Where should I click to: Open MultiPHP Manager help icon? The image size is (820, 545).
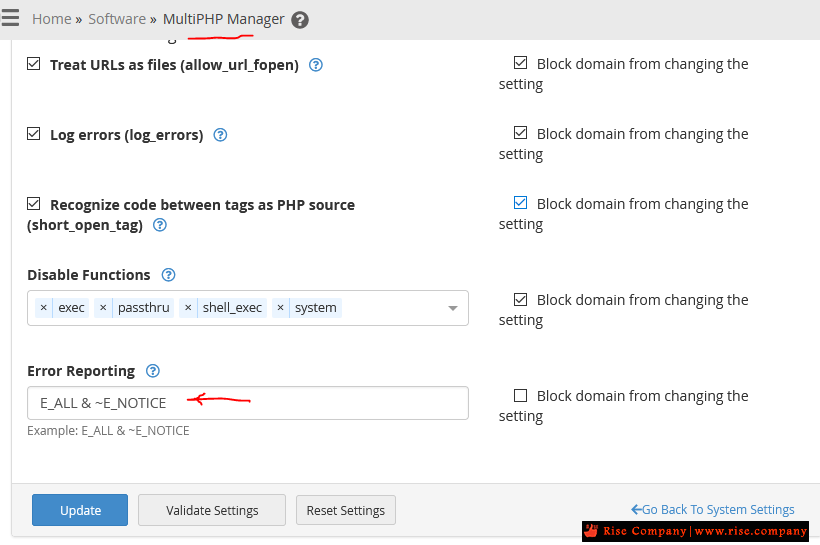[x=300, y=20]
